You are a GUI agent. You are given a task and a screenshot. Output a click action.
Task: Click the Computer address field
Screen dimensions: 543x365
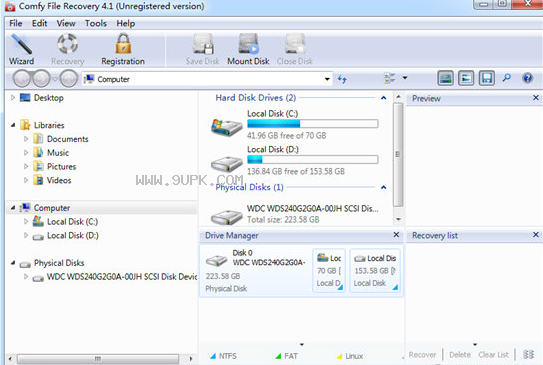207,79
